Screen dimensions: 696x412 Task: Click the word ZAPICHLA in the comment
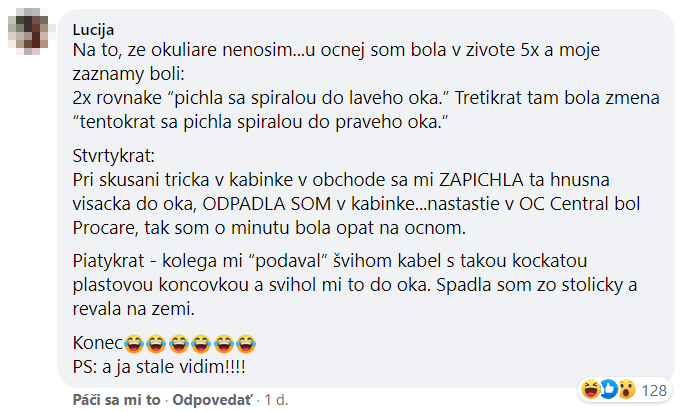pos(481,180)
